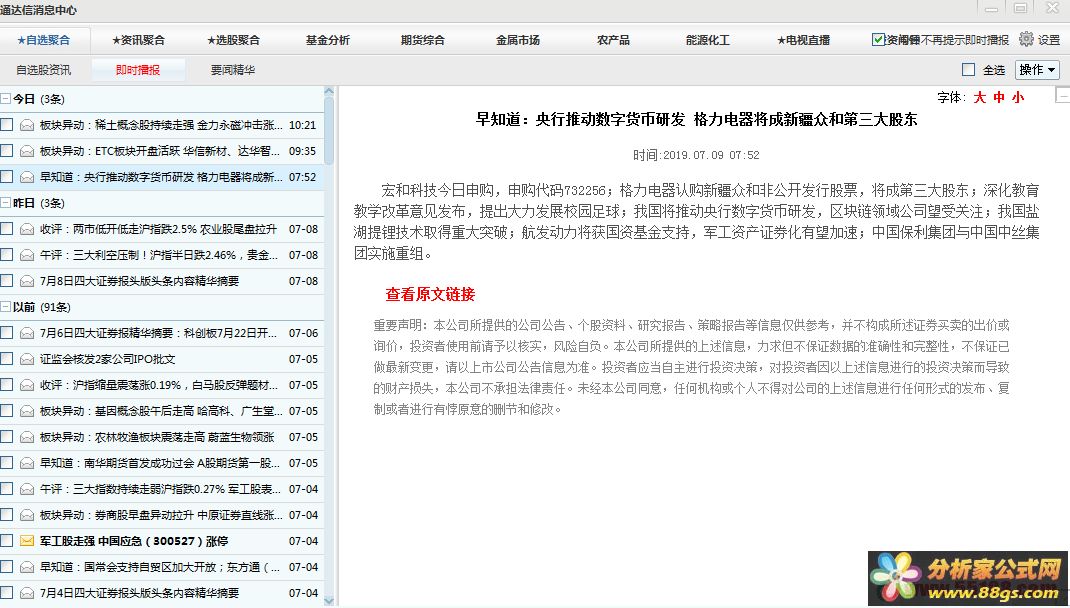This screenshot has height=608, width=1070.
Task: Click envelope icon for 证监会核发2家公司IPO批文 row
Action: [27, 359]
